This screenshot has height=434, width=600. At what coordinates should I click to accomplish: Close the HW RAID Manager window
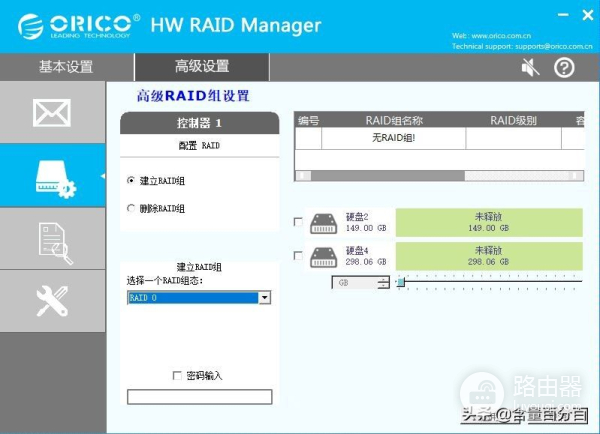[x=588, y=15]
